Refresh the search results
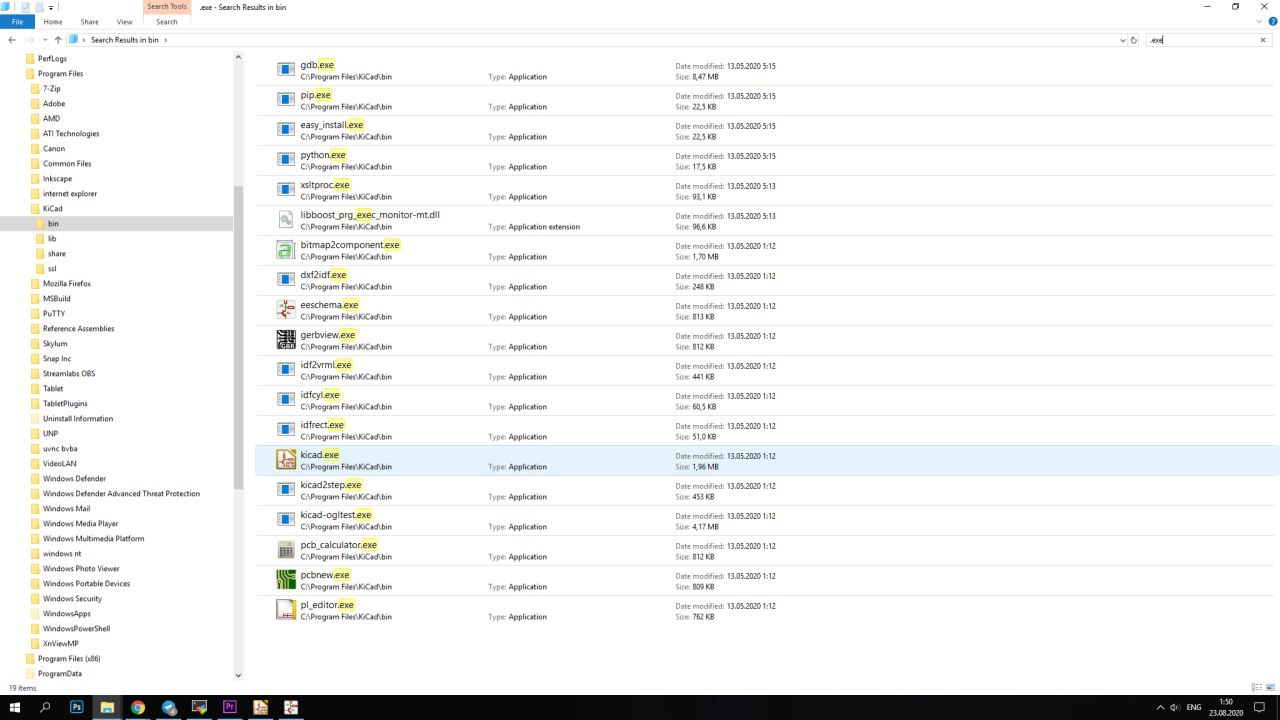Screen dimensions: 1280x720 coord(1133,40)
